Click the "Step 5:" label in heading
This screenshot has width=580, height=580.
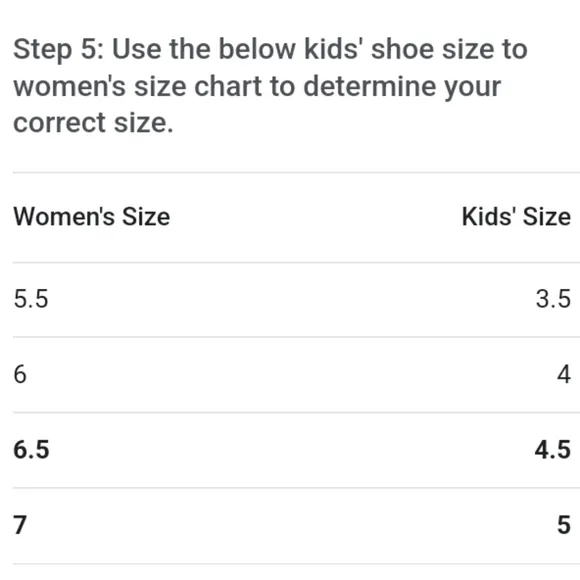pos(59,50)
